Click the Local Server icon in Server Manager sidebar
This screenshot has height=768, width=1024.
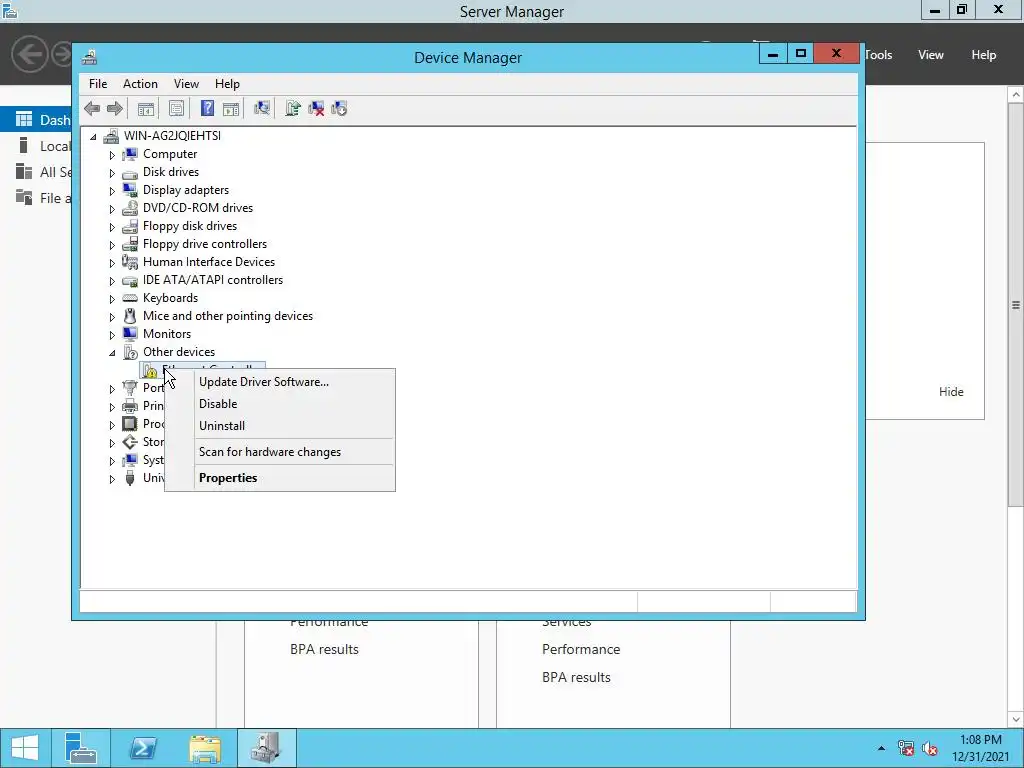(24, 146)
